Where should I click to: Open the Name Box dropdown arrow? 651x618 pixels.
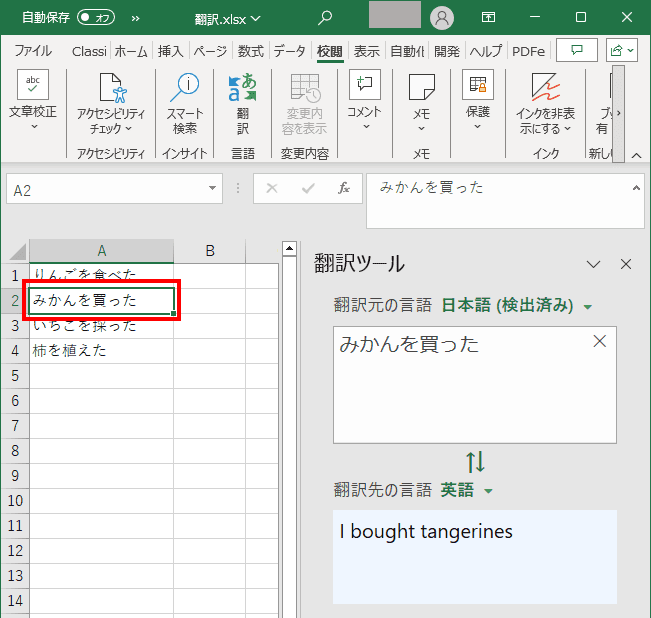(x=212, y=188)
